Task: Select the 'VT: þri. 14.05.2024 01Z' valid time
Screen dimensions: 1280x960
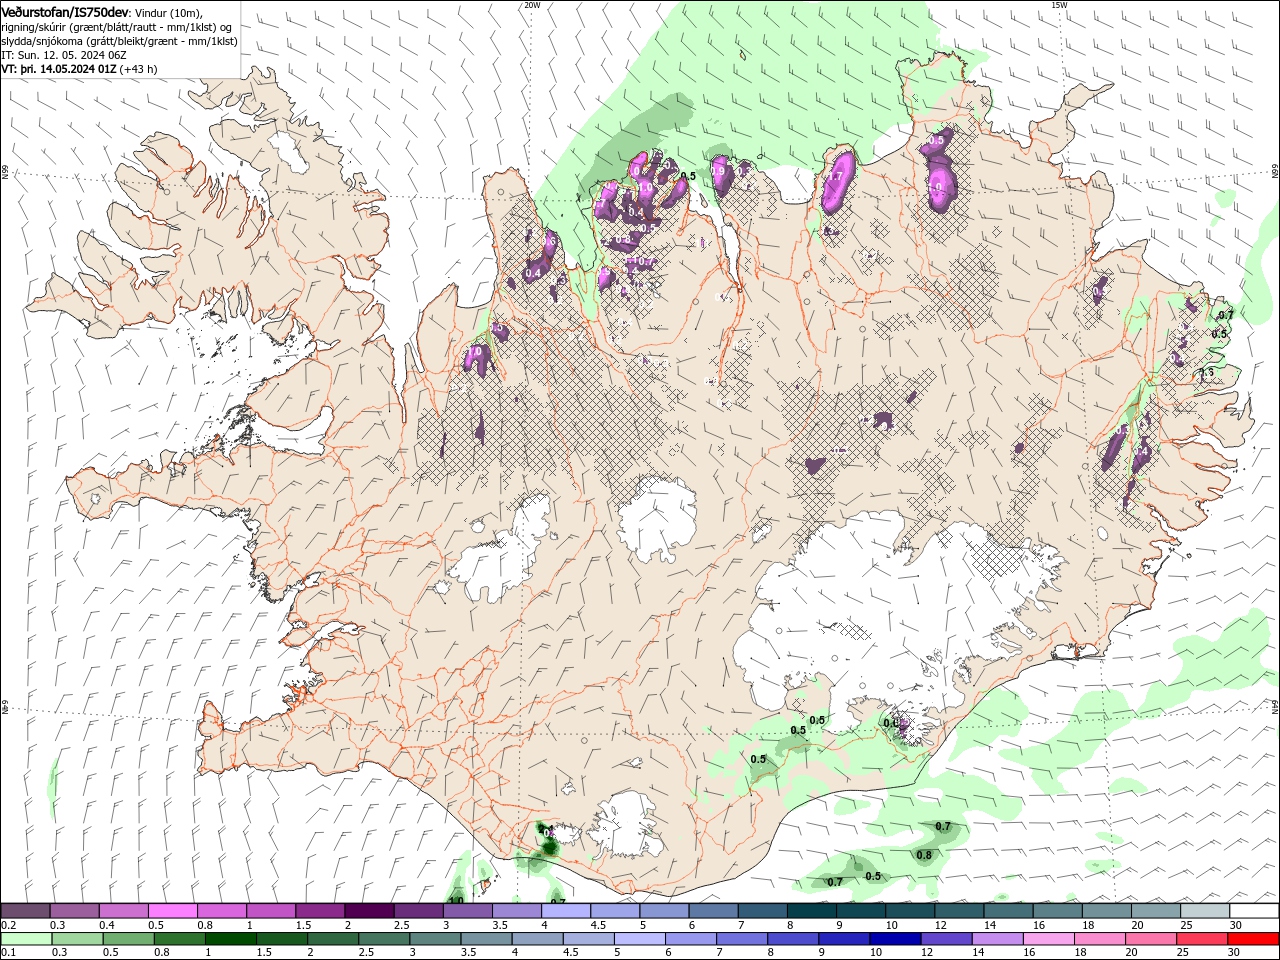Action: (x=59, y=68)
